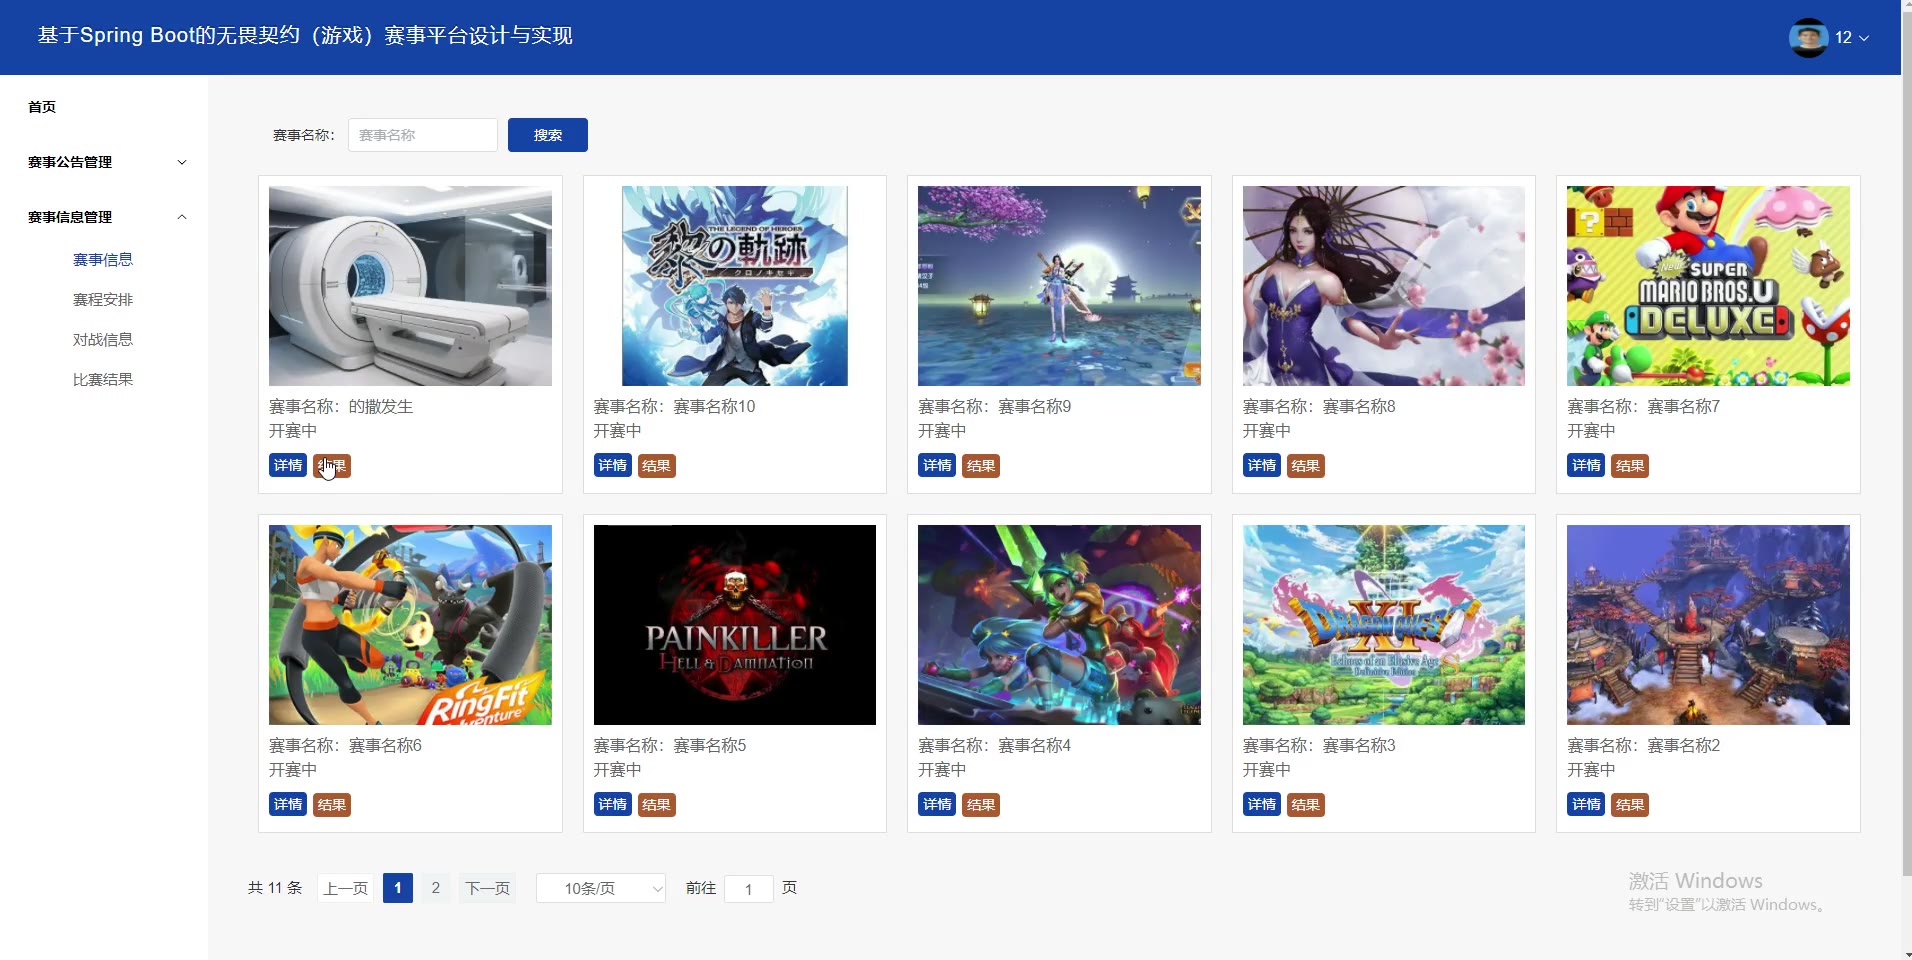Image resolution: width=1912 pixels, height=960 pixels.
Task: View 详情 for 赛事名称3
Action: click(1262, 804)
